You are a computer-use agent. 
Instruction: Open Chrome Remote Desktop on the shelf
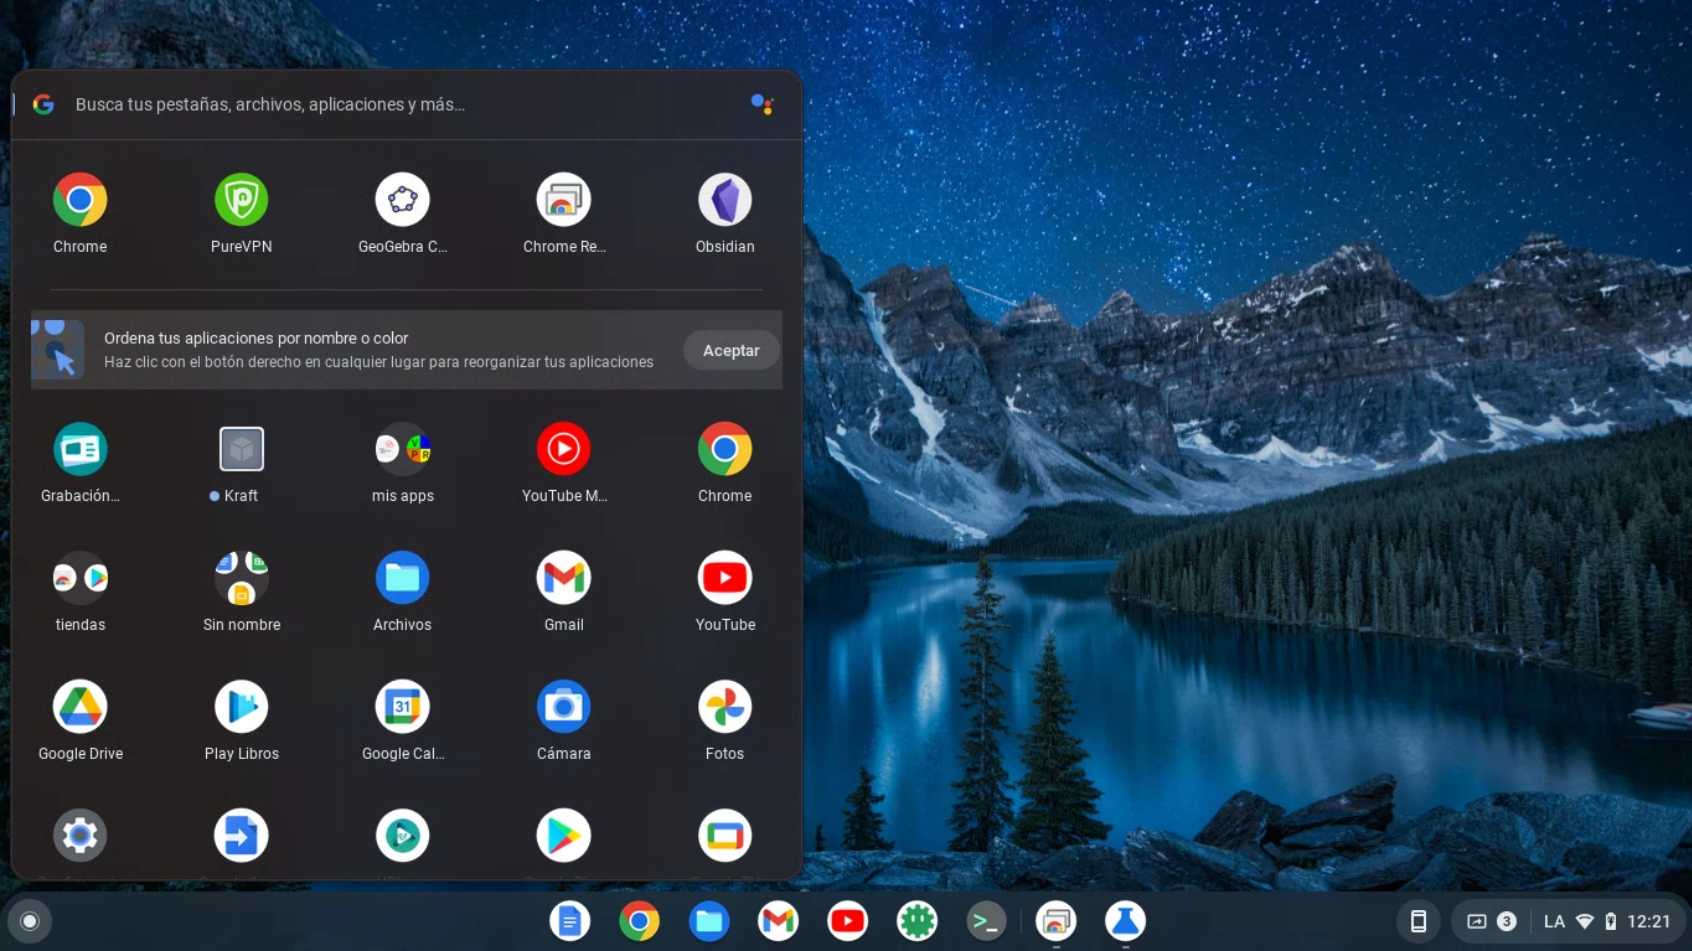point(1056,921)
